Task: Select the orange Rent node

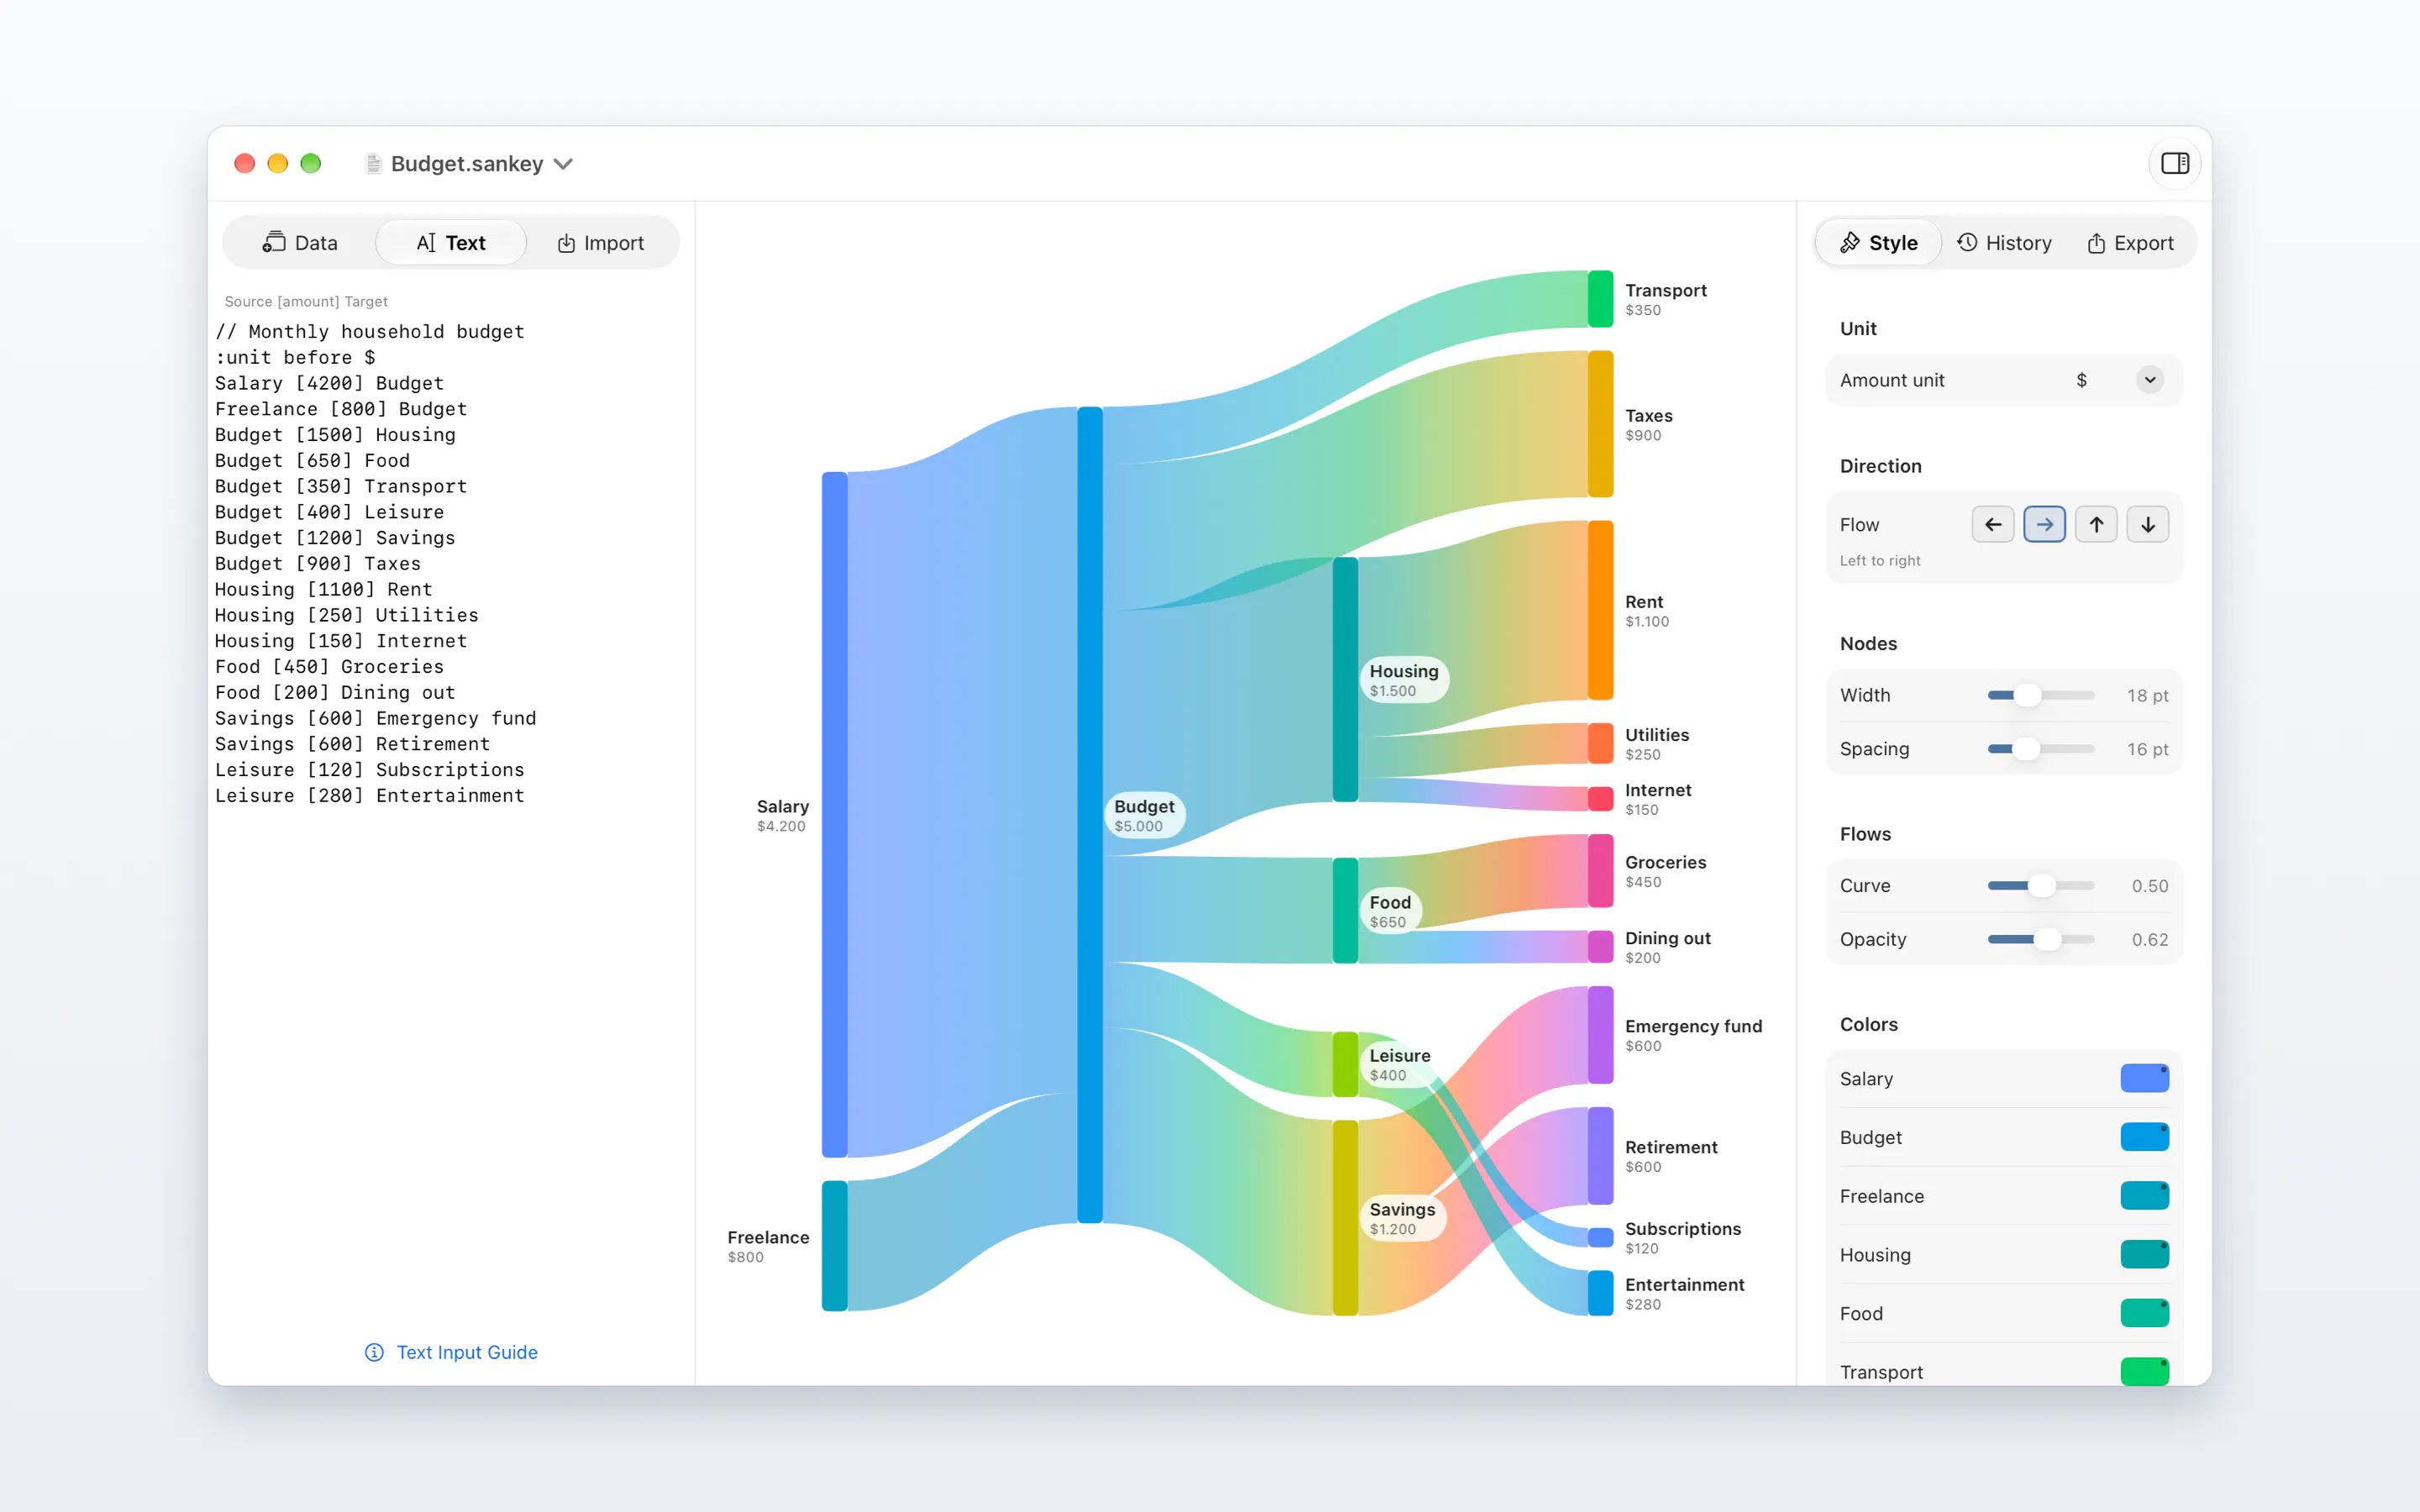Action: click(1600, 610)
